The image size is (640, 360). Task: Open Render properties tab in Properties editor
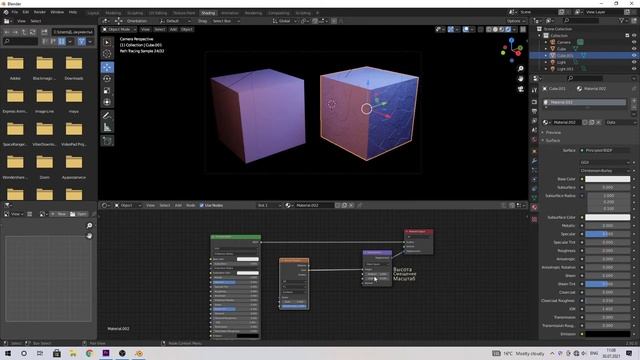pyautogui.click(x=534, y=102)
